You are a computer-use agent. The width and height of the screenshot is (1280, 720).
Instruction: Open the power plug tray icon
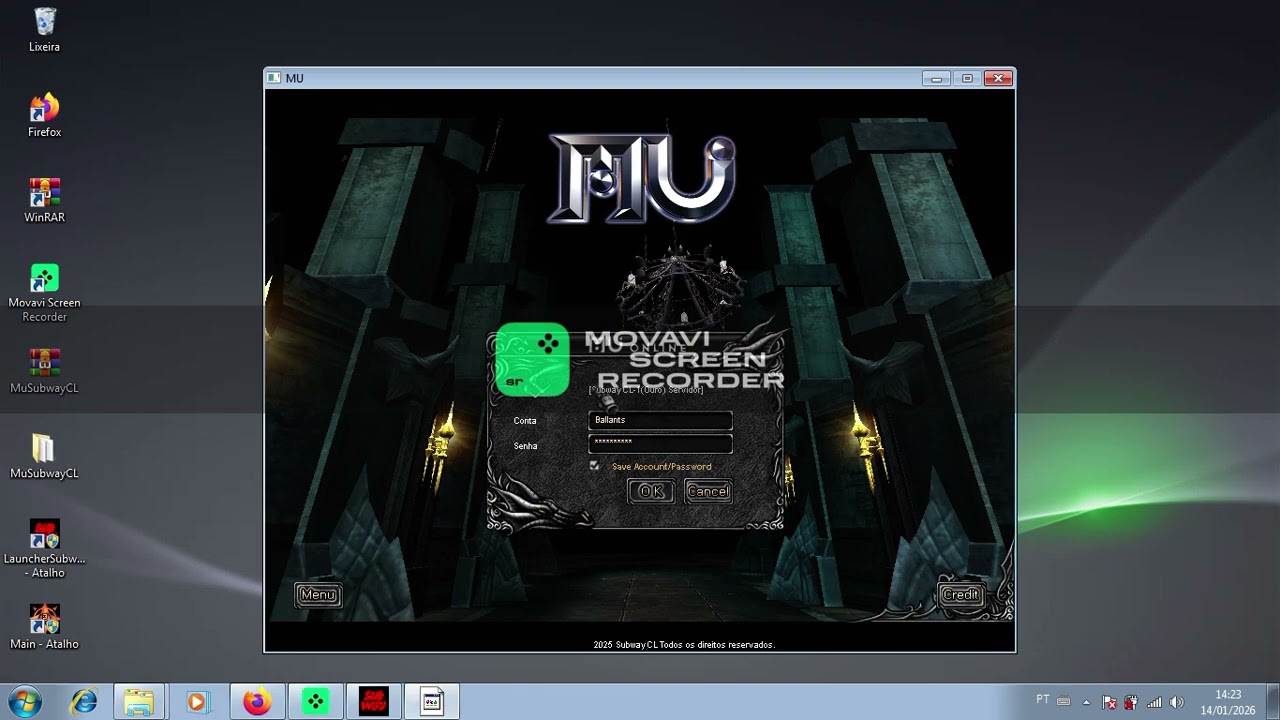click(1131, 702)
